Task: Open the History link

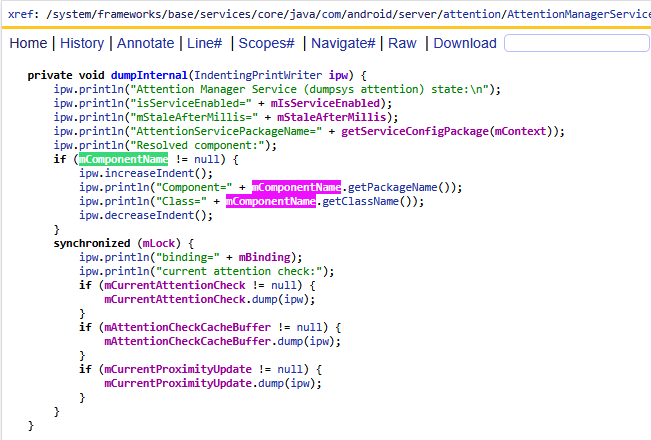Action: [x=82, y=43]
